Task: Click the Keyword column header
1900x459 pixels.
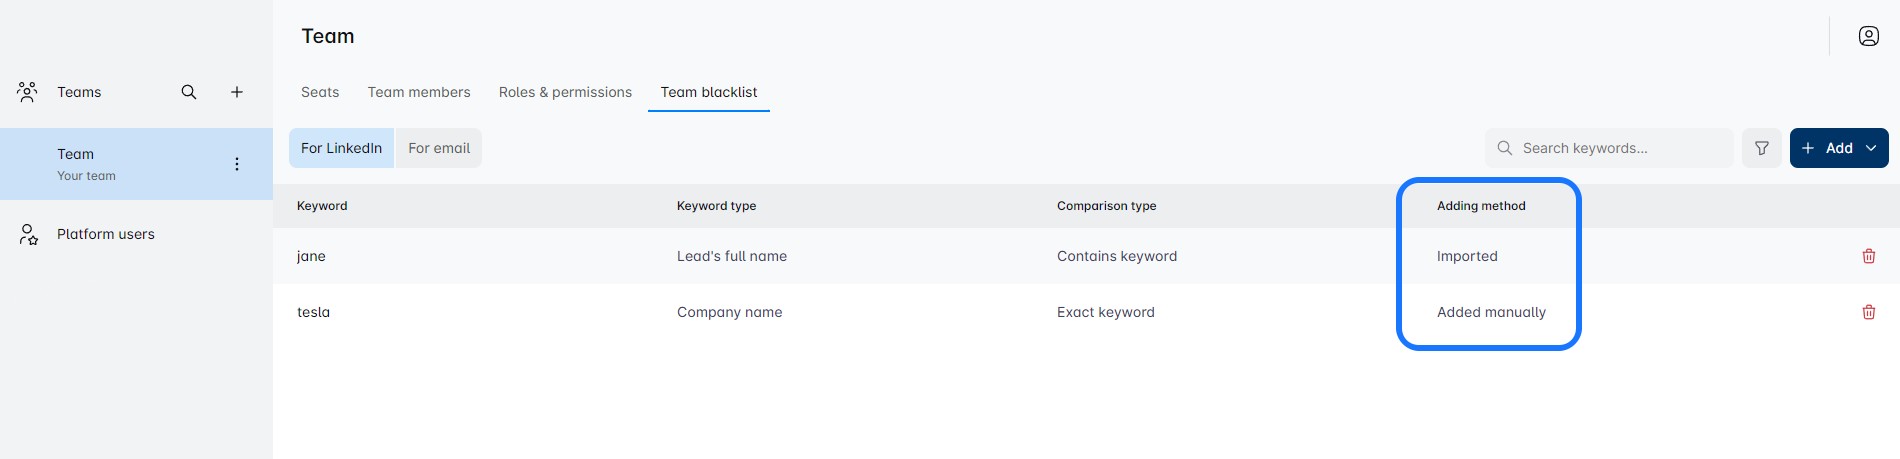Action: pos(322,206)
